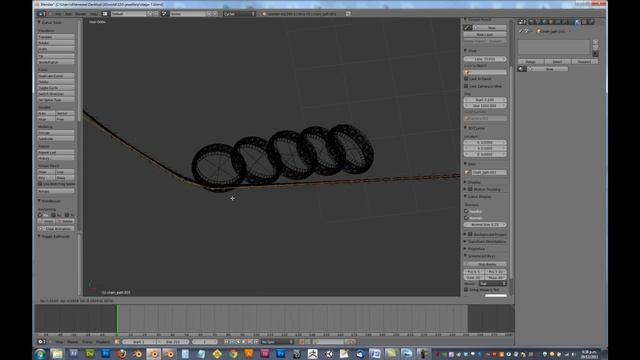Toggle Group Mouse & Text checkbox
Screen dimensions: 640x360
coord(466,290)
